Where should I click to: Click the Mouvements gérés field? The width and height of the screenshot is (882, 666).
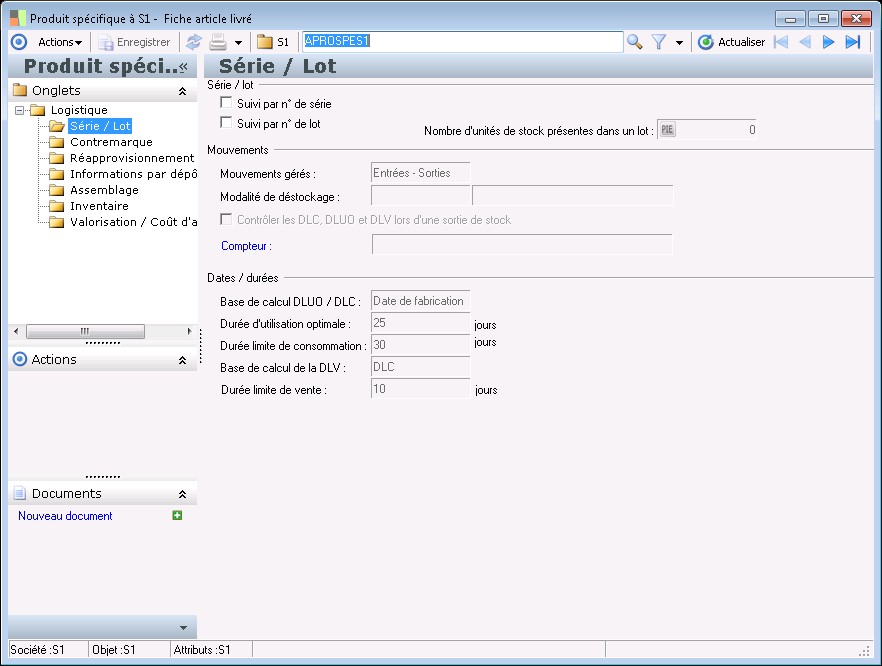(x=420, y=173)
